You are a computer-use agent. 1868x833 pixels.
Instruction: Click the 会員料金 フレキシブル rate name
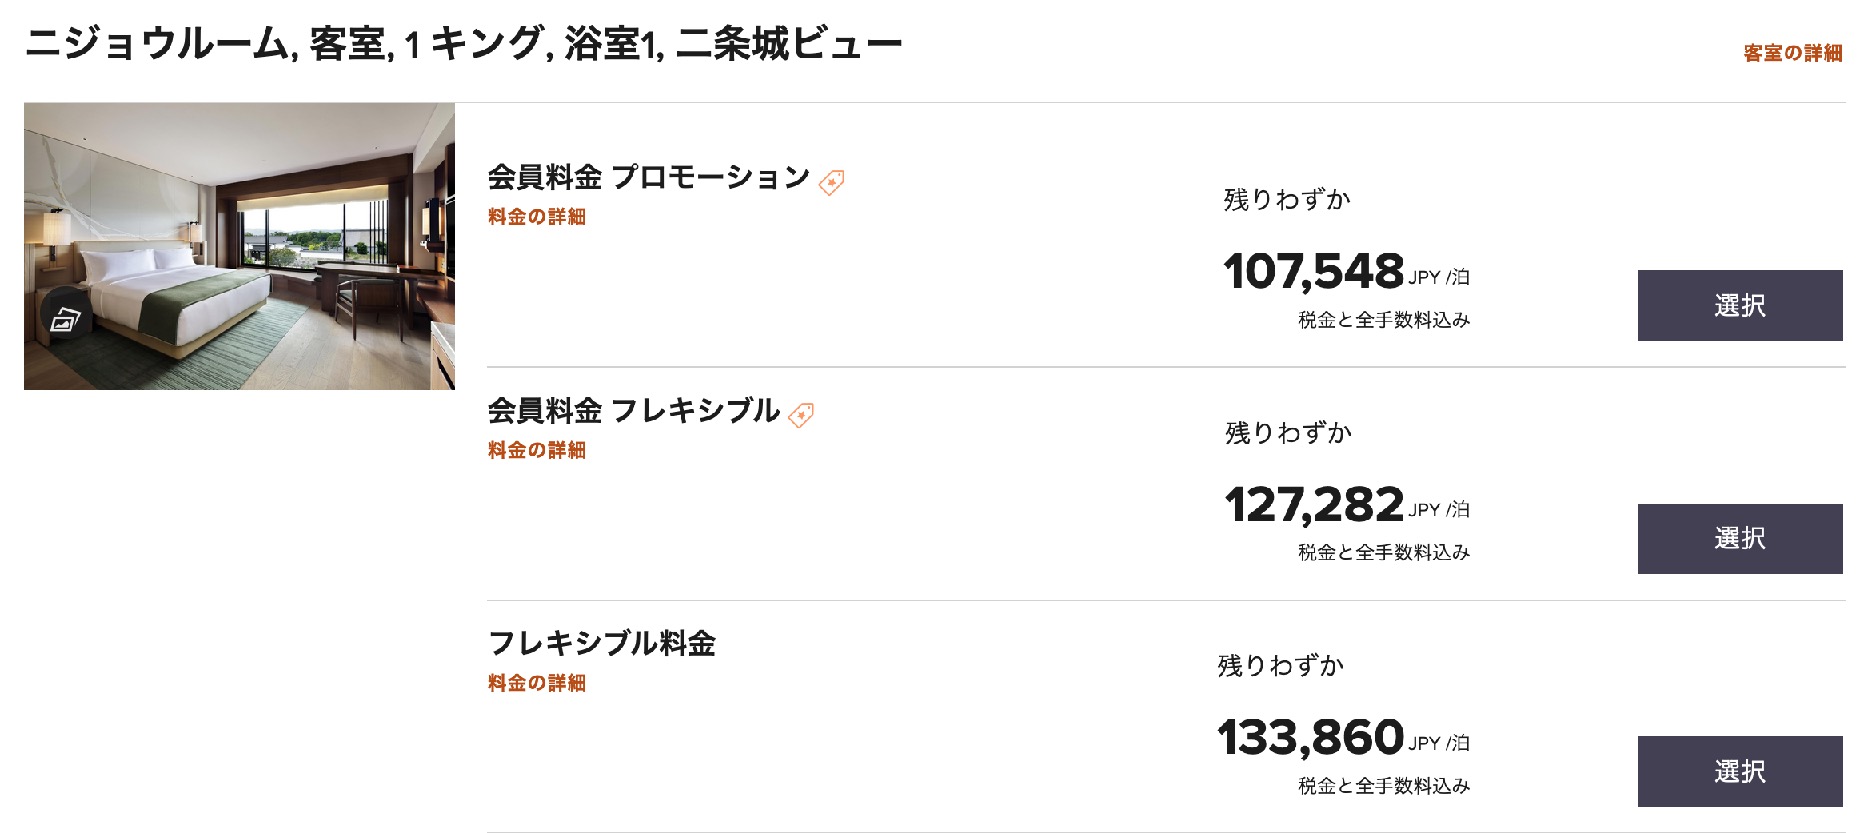[633, 411]
